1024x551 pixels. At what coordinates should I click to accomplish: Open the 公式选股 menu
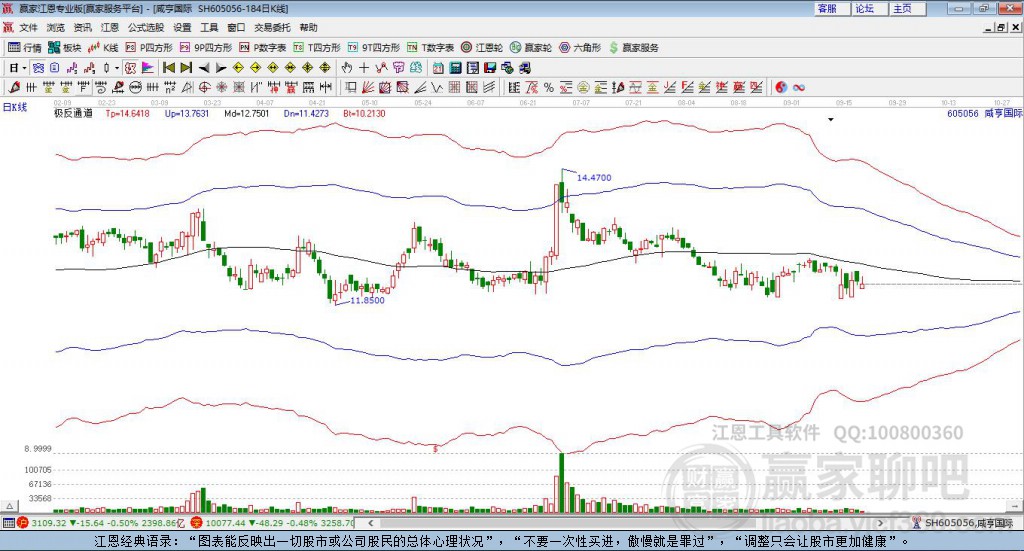click(x=145, y=28)
